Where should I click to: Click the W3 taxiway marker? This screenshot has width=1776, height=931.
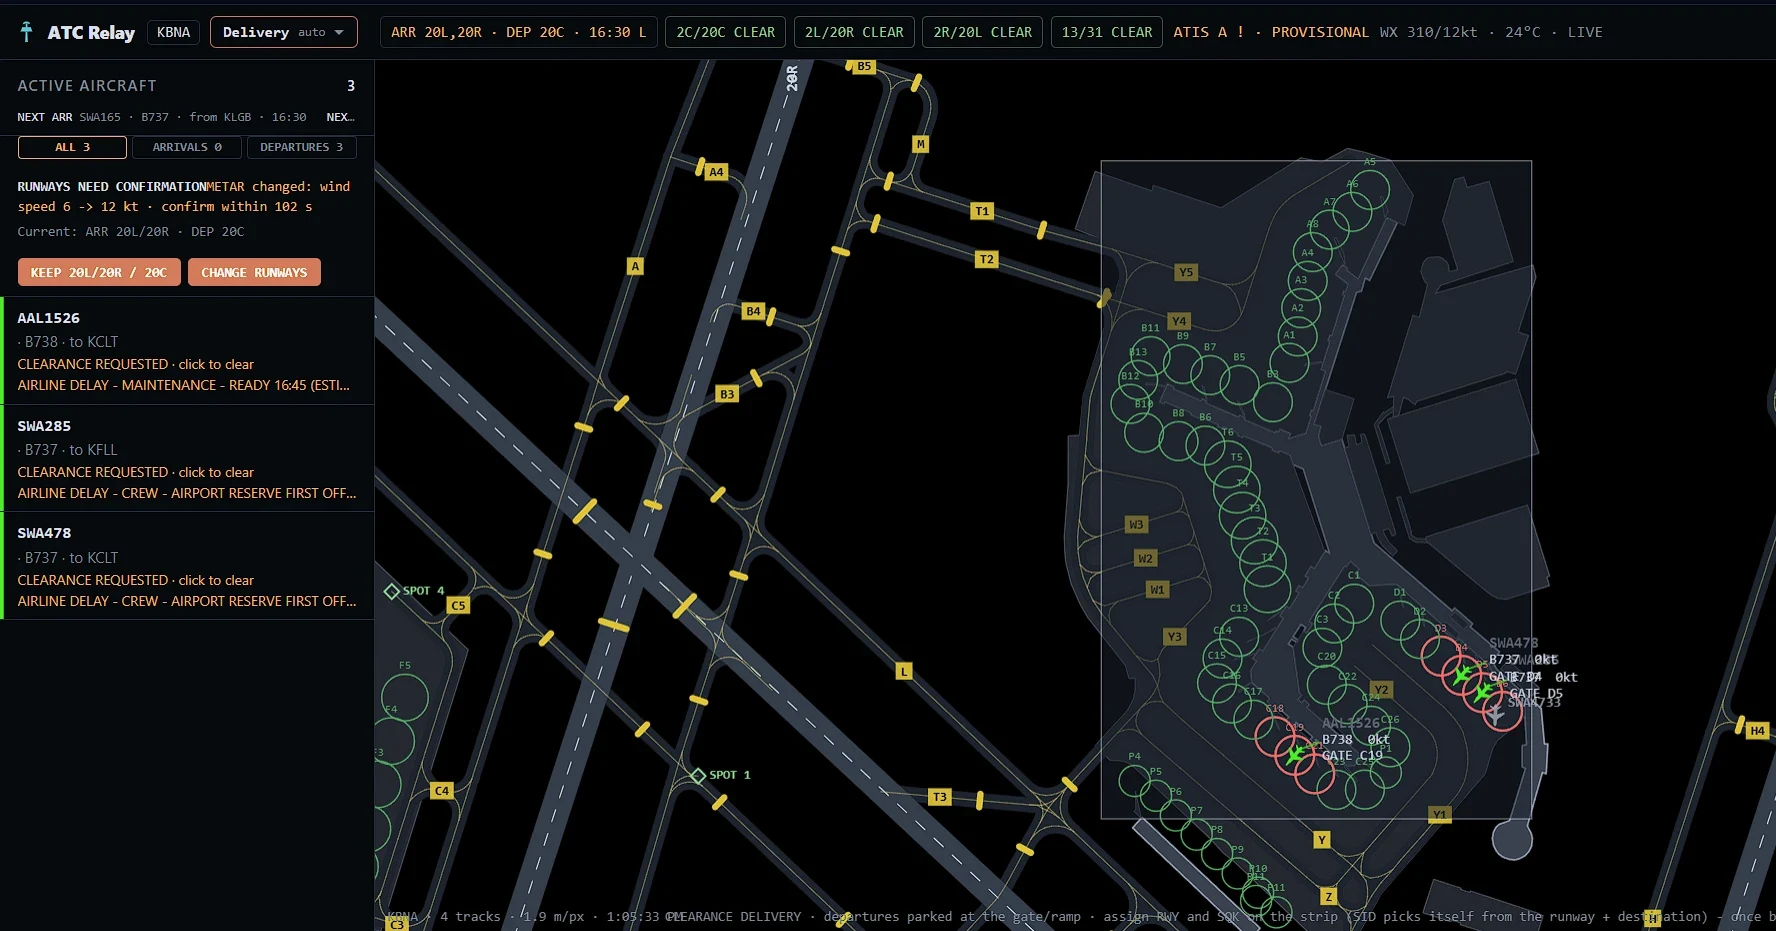click(x=1136, y=524)
